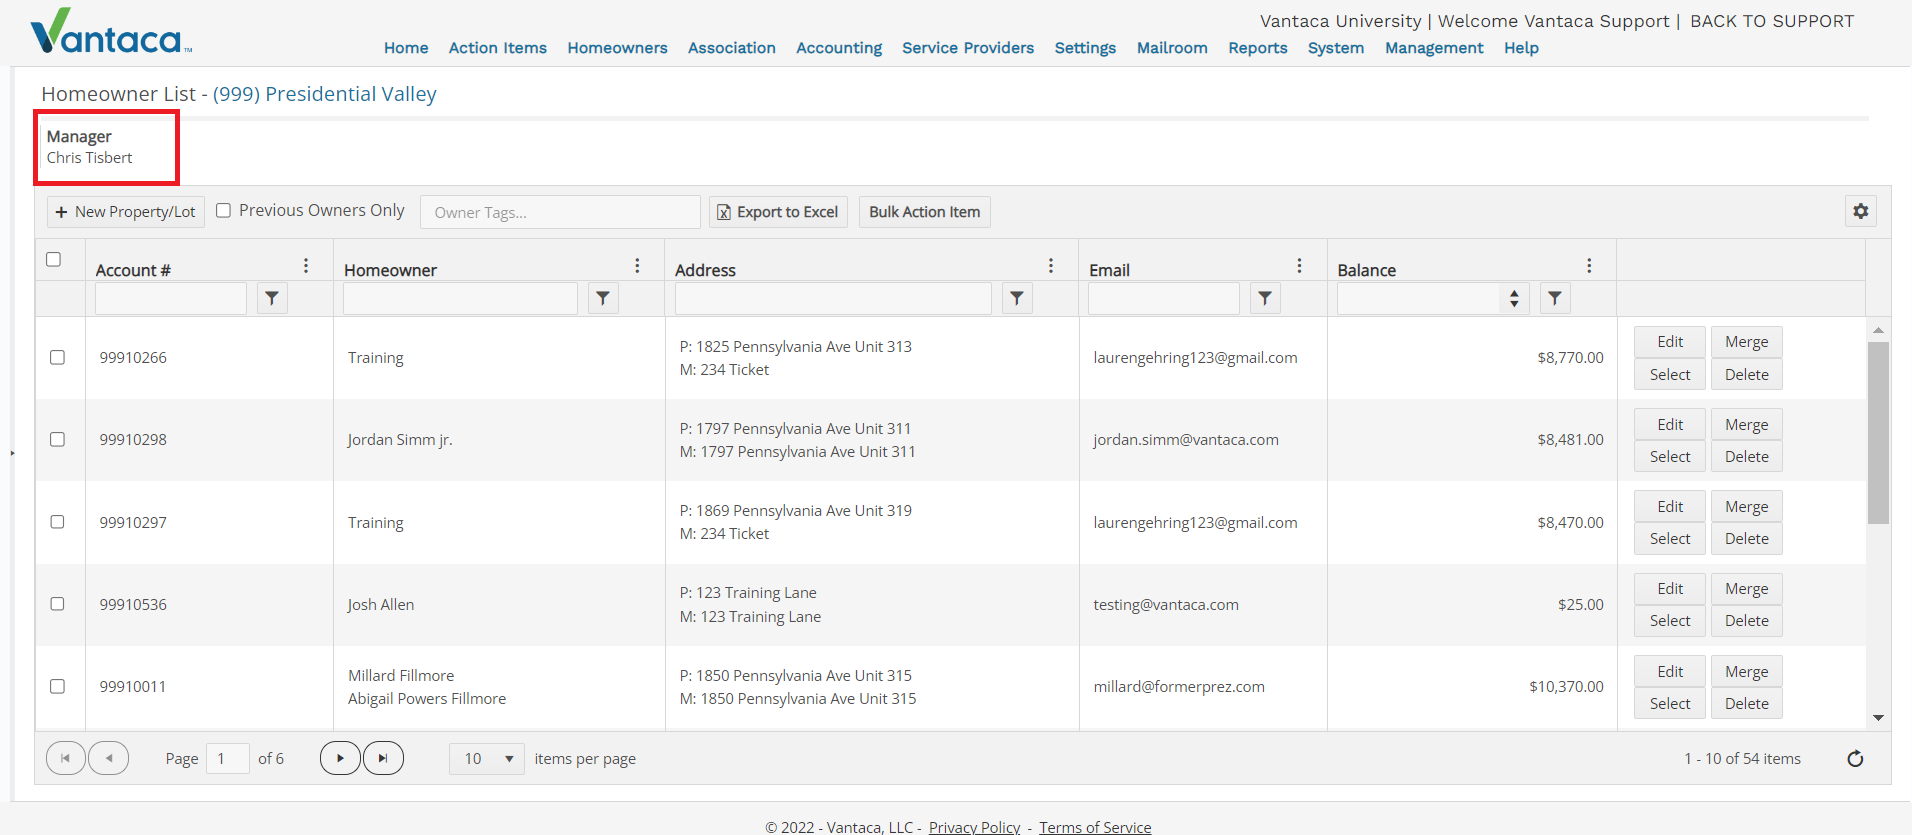This screenshot has width=1912, height=835.
Task: Open the Owner Tags selector
Action: point(560,212)
